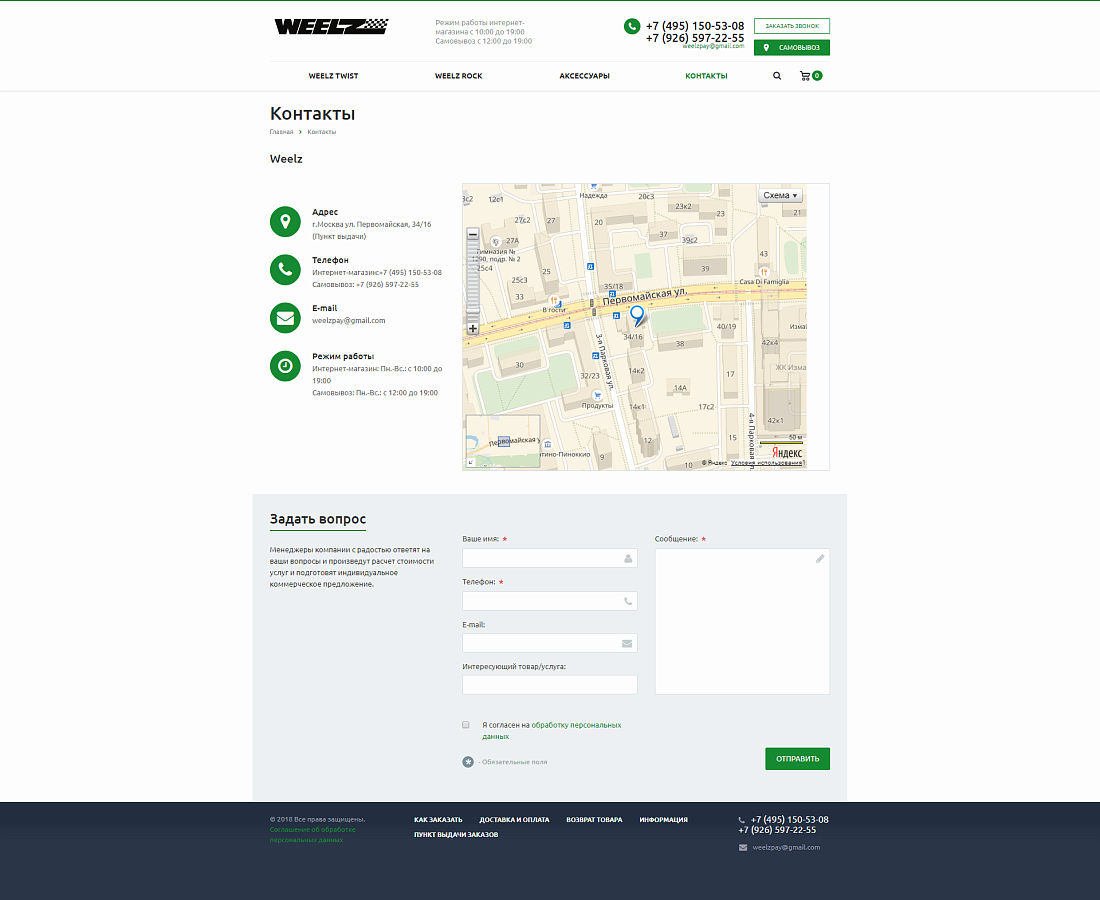Click header email weelzpay@gmail.com

point(713,46)
